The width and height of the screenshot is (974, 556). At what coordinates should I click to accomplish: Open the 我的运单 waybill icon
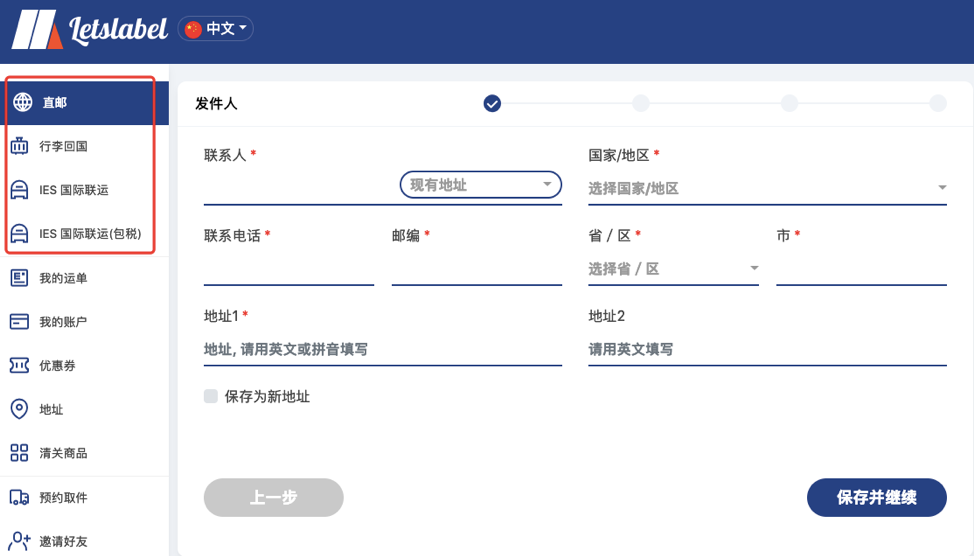pyautogui.click(x=19, y=278)
